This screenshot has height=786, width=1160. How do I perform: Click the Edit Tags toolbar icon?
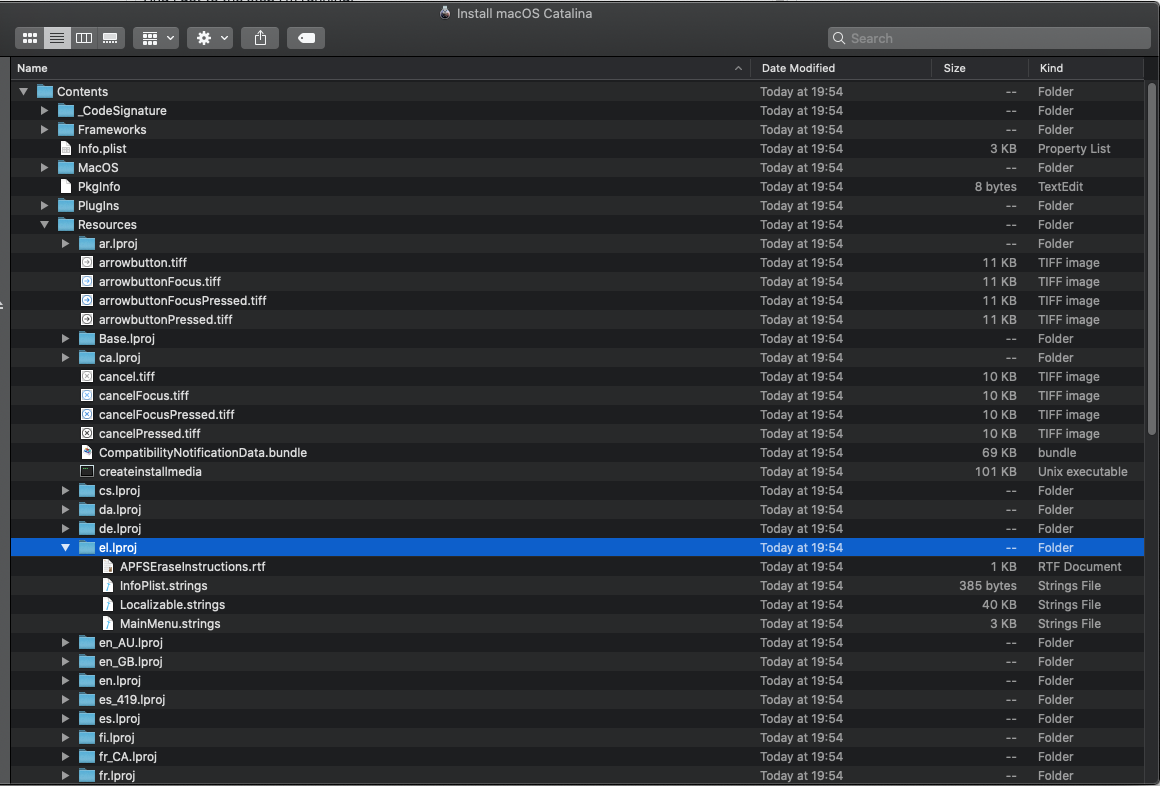pos(306,37)
